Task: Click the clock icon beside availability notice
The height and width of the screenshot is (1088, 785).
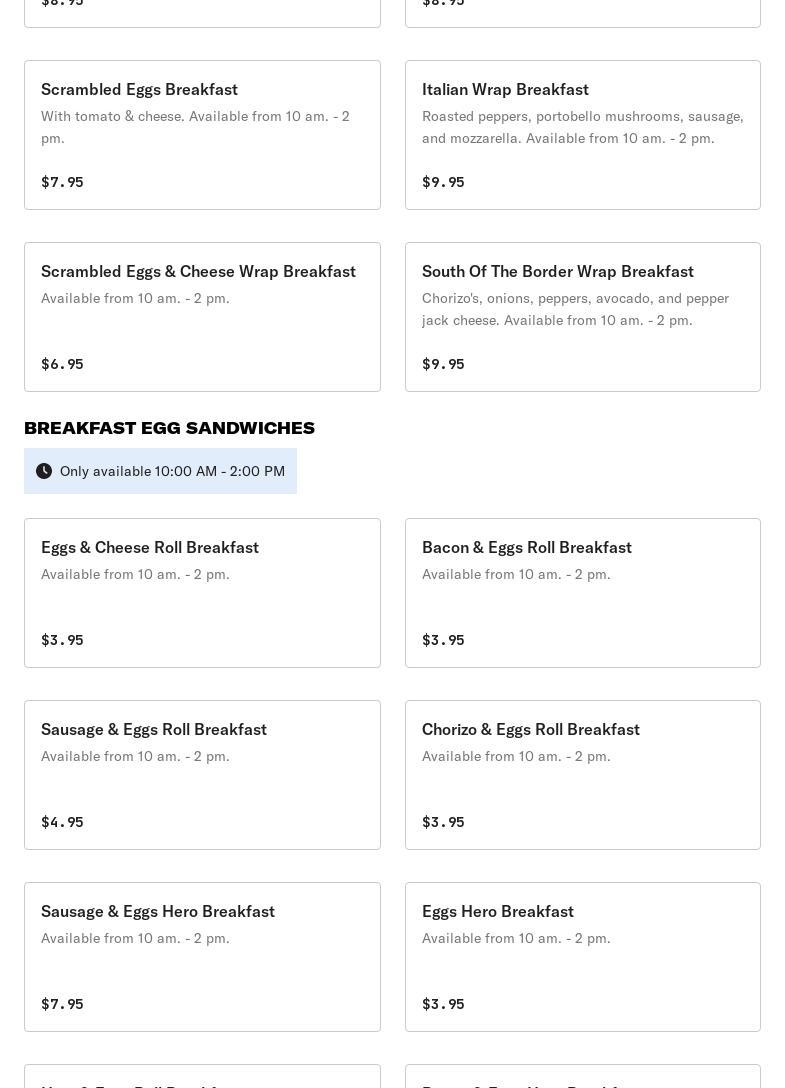Action: [44, 471]
